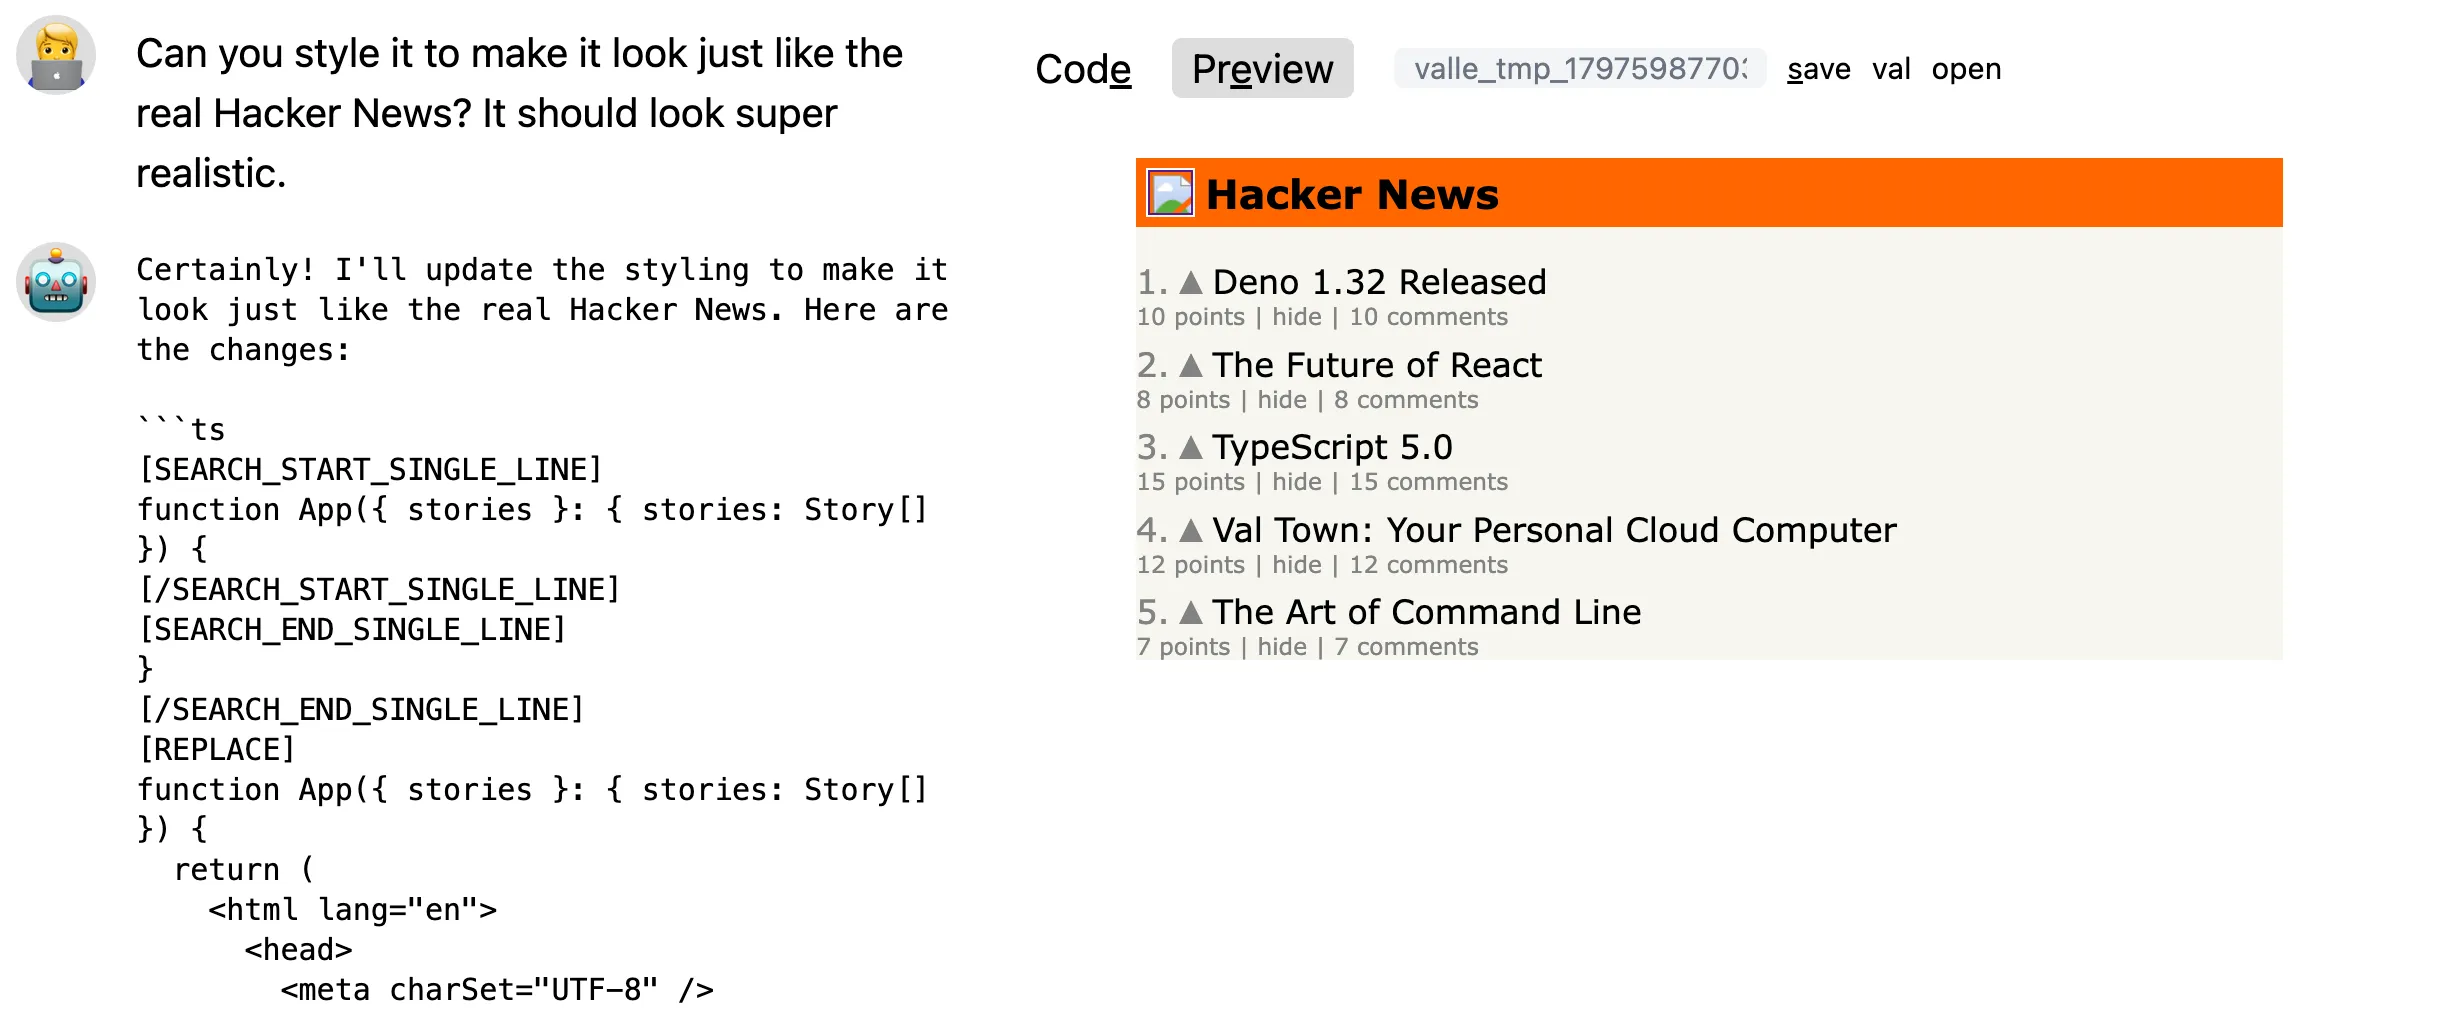Upvote the Deno 1.32 Released story
This screenshot has height=1014, width=2440.
click(x=1190, y=283)
